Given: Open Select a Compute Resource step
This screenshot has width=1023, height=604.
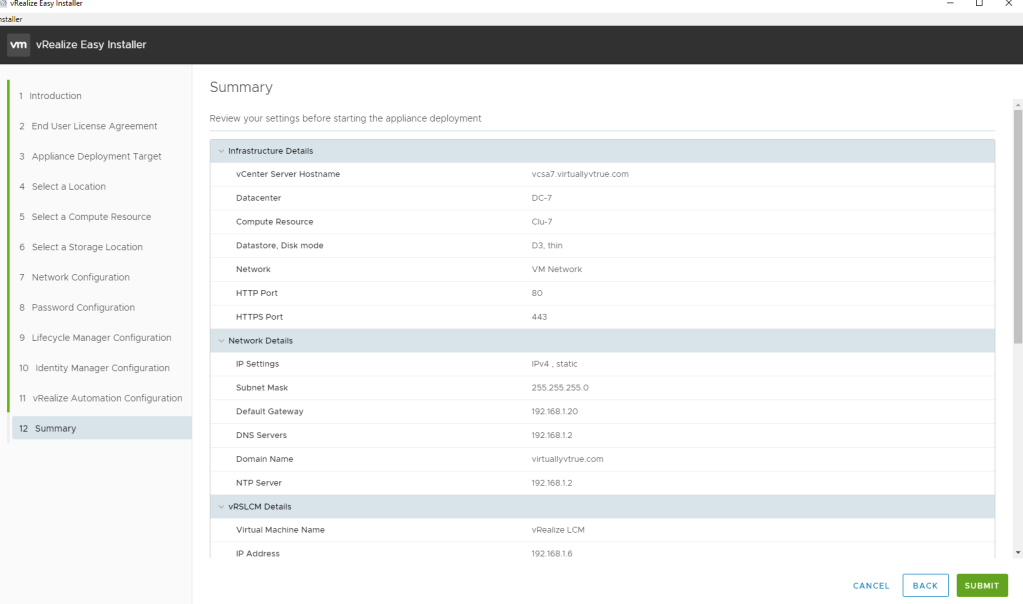Looking at the screenshot, I should (x=85, y=217).
